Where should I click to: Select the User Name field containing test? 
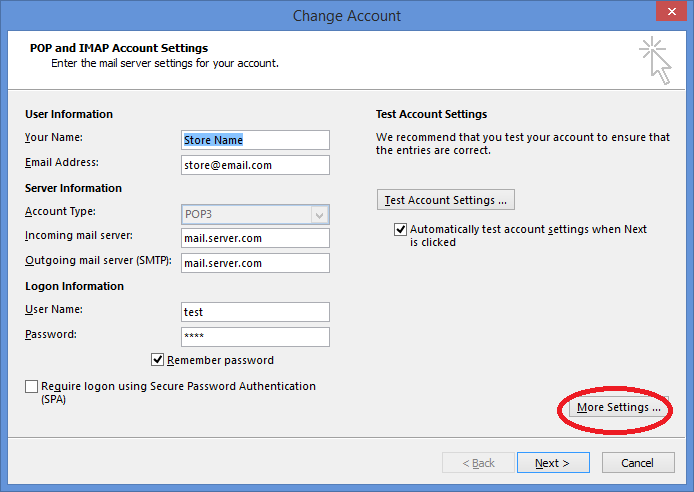[x=255, y=312]
